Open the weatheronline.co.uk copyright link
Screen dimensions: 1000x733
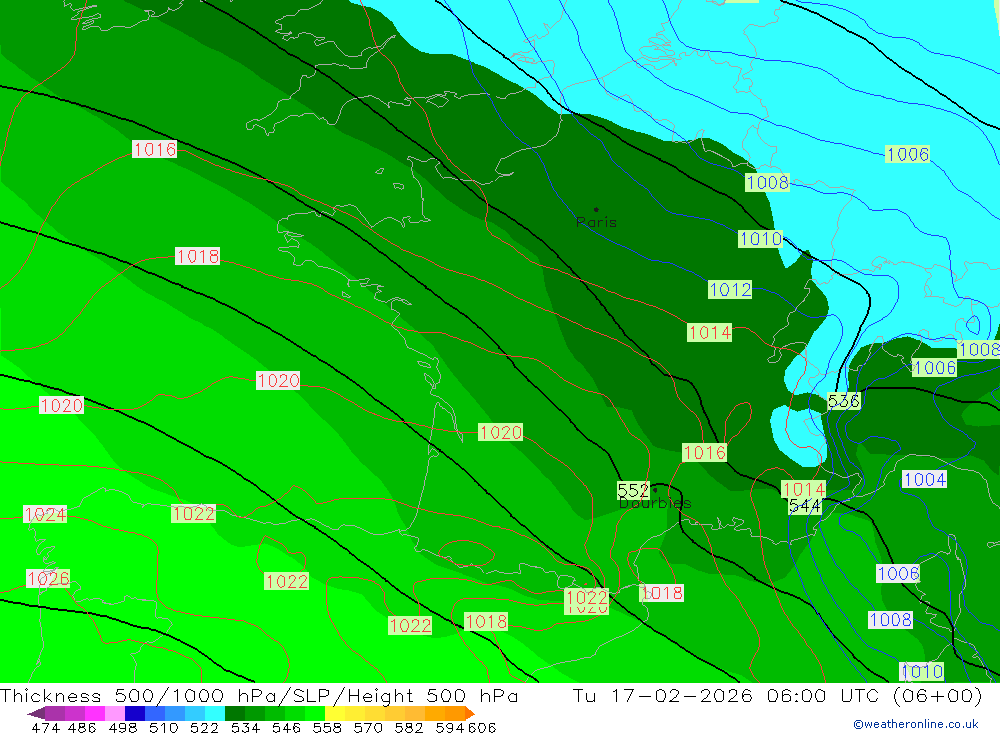coord(916,724)
